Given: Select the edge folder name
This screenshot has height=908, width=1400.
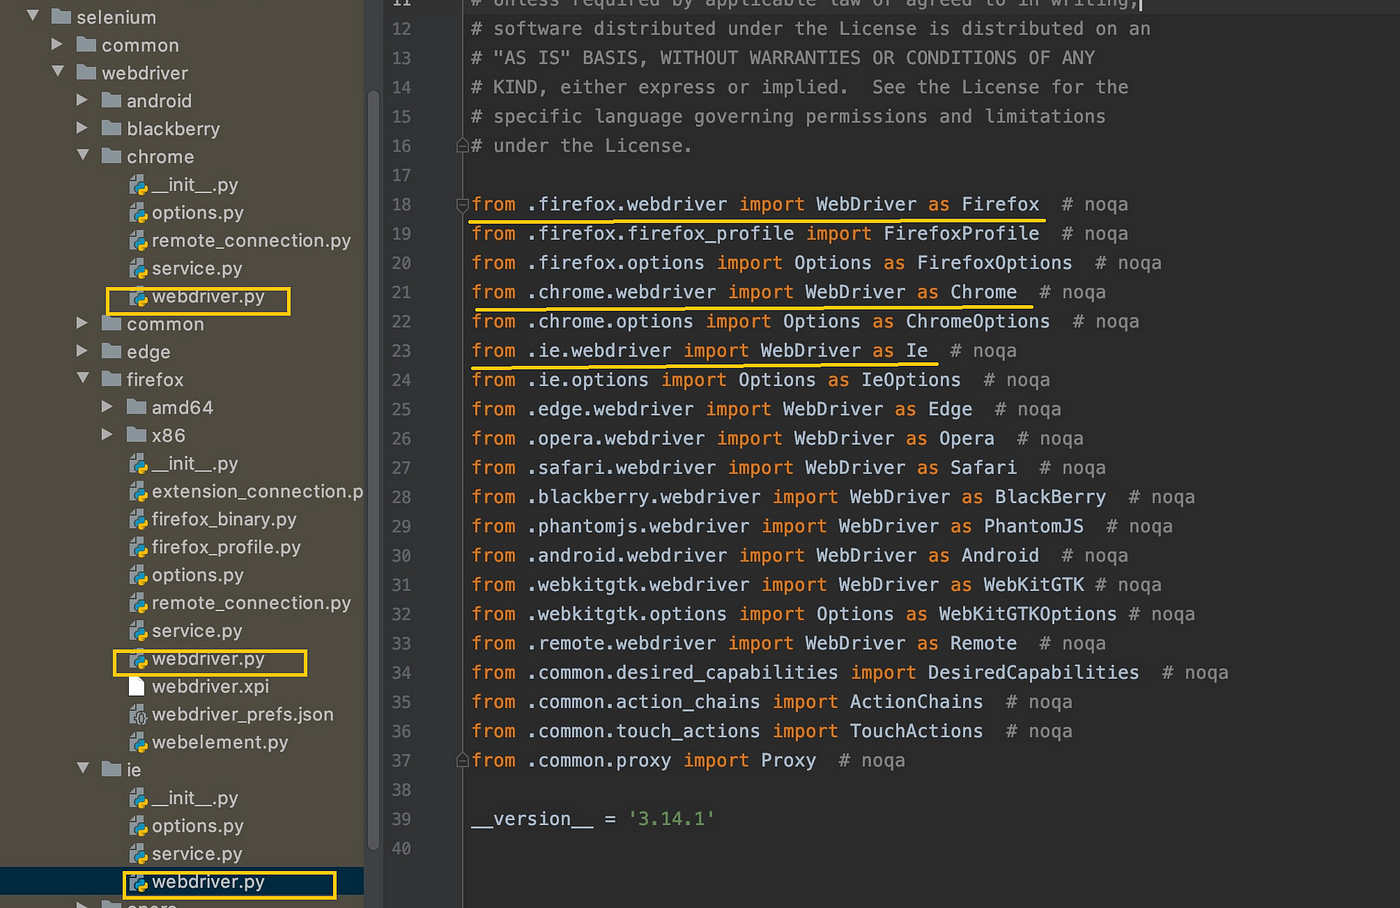Looking at the screenshot, I should [148, 352].
